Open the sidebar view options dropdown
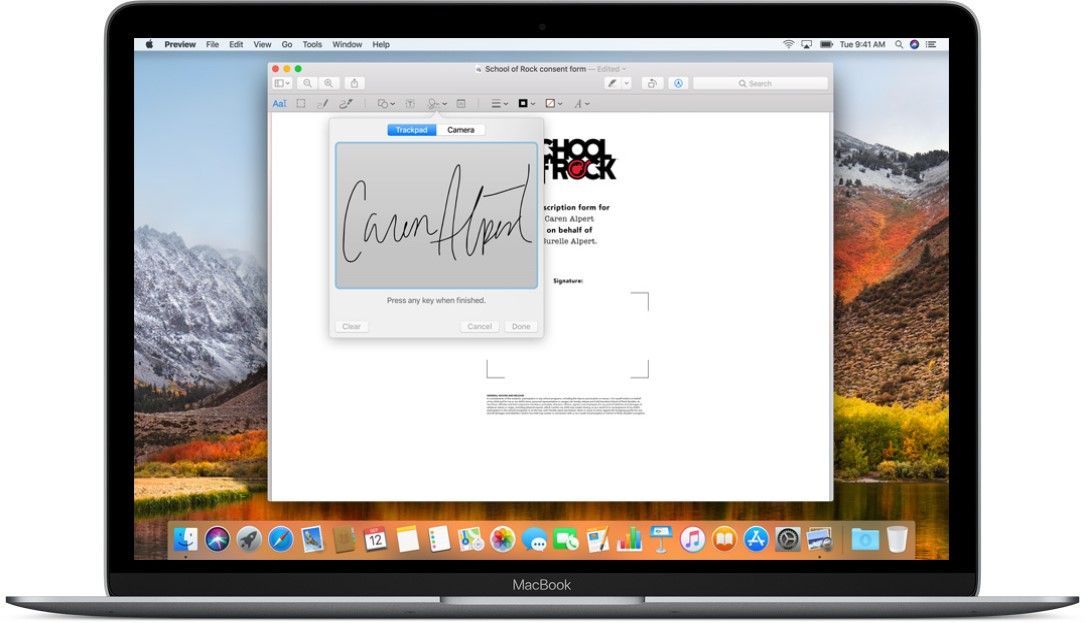Image resolution: width=1088 pixels, height=623 pixels. [x=282, y=83]
